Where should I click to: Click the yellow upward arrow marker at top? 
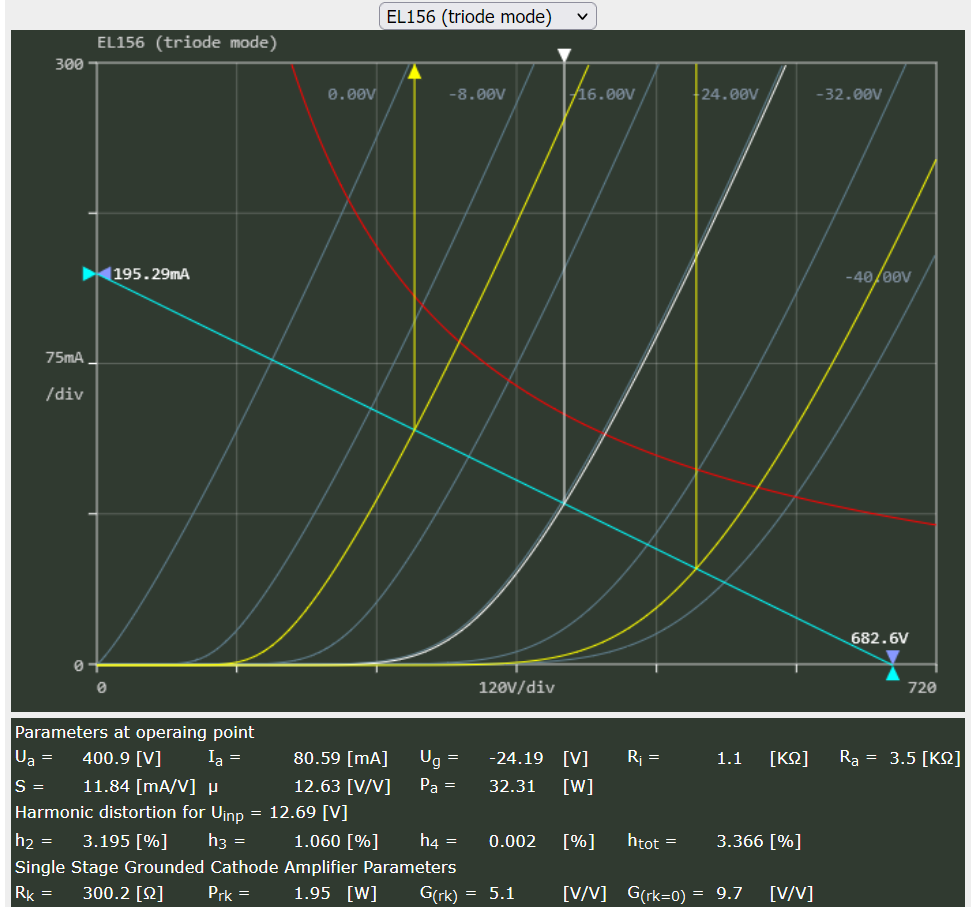(x=415, y=71)
